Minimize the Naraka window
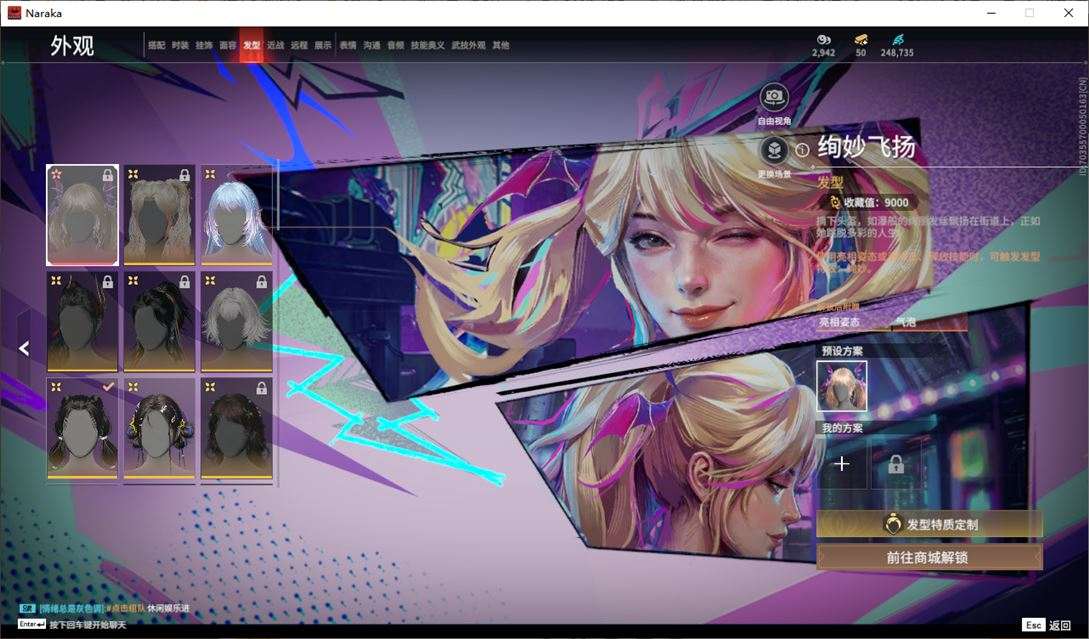1089x639 pixels. click(992, 13)
